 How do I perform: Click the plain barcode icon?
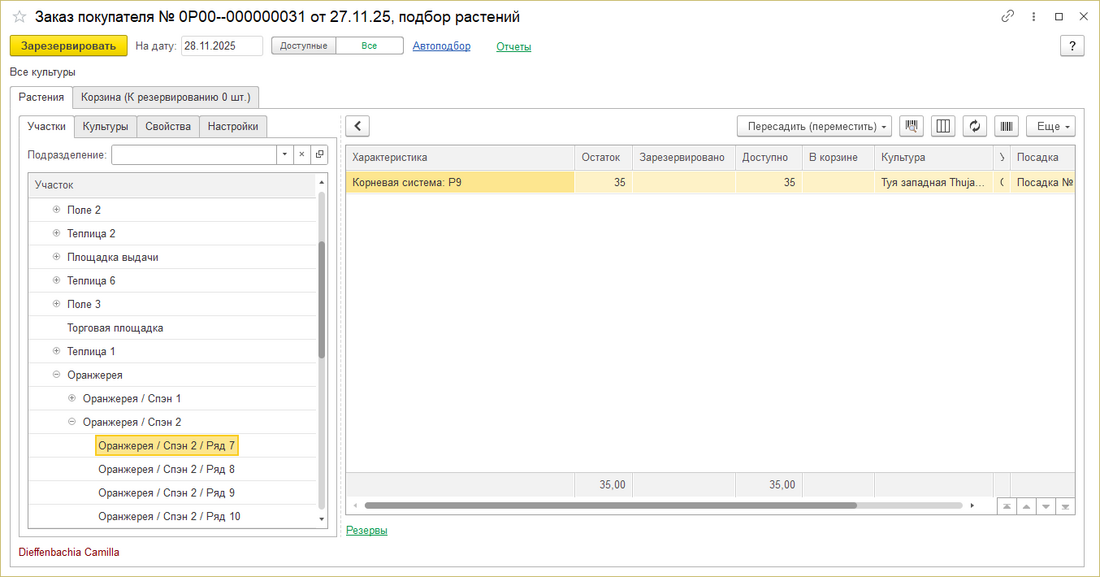(x=1007, y=126)
